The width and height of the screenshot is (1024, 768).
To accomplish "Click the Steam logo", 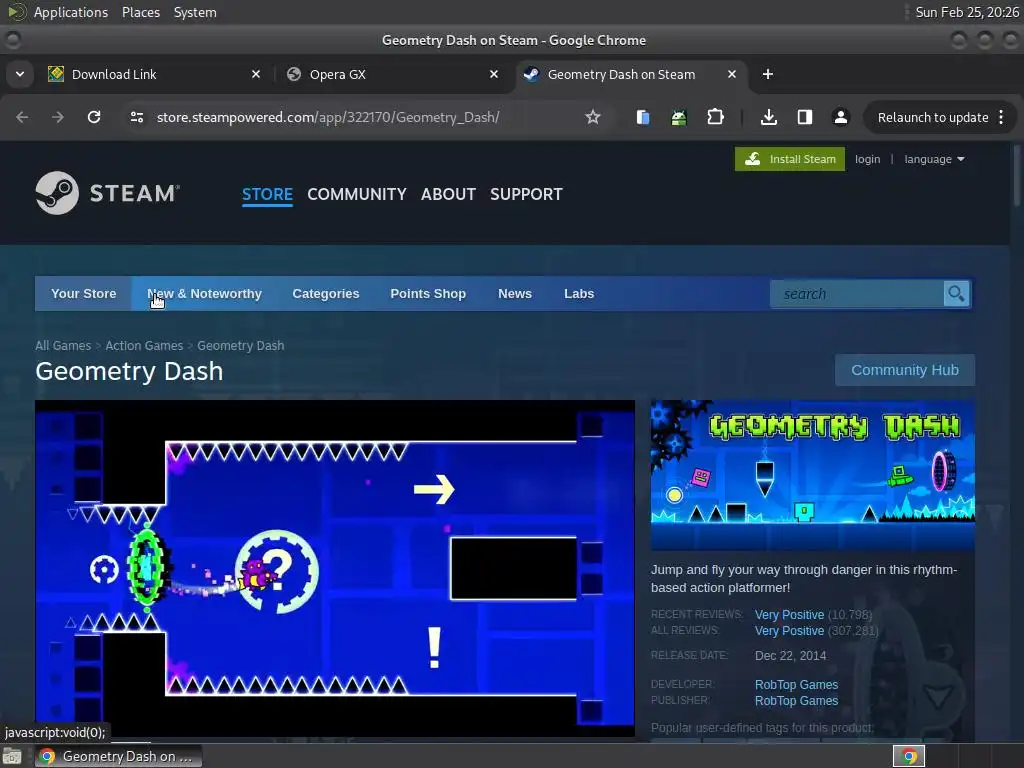I will click(108, 193).
